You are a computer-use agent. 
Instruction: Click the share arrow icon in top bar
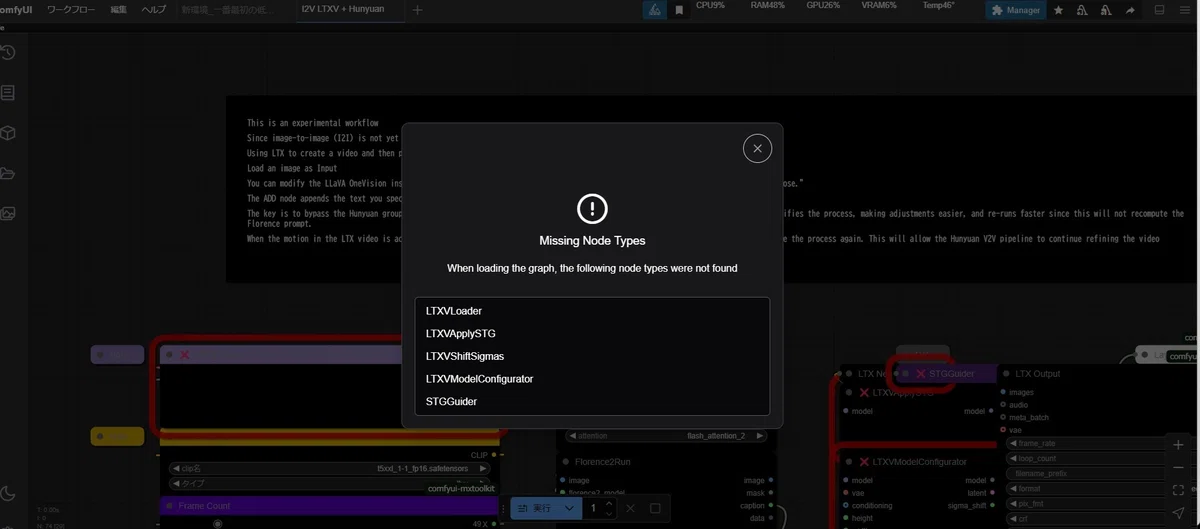[x=1130, y=10]
